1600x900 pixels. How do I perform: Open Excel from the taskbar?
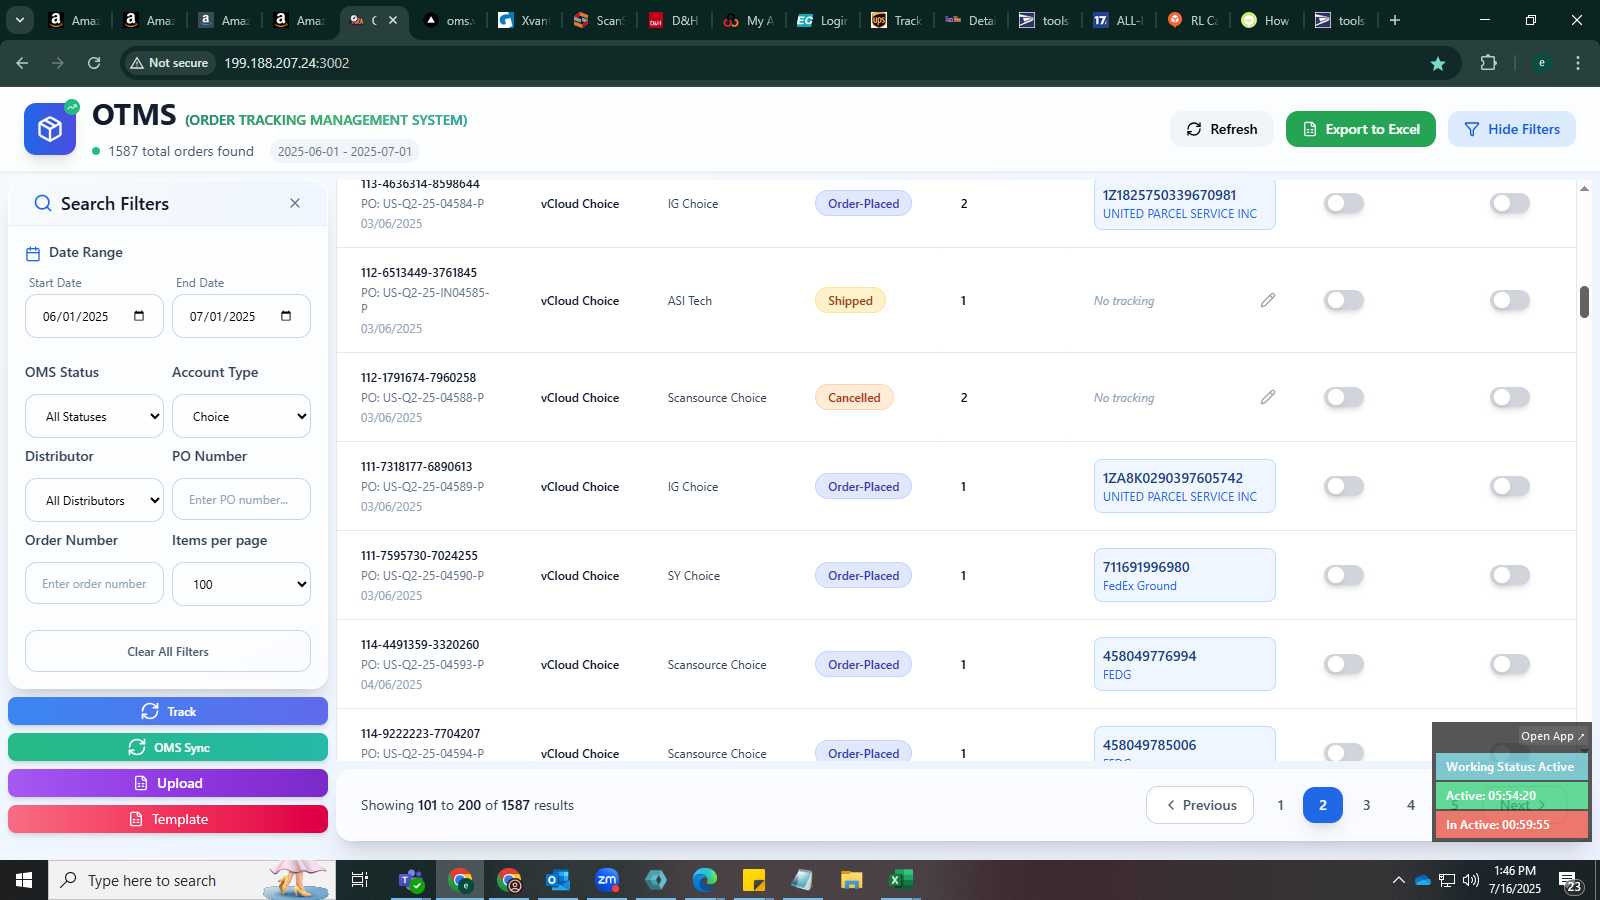point(901,880)
